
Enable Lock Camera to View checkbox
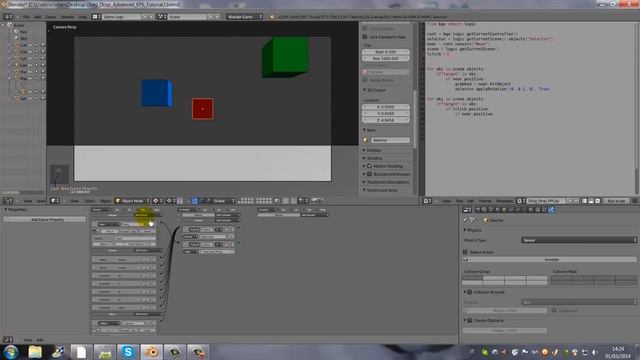click(x=365, y=37)
